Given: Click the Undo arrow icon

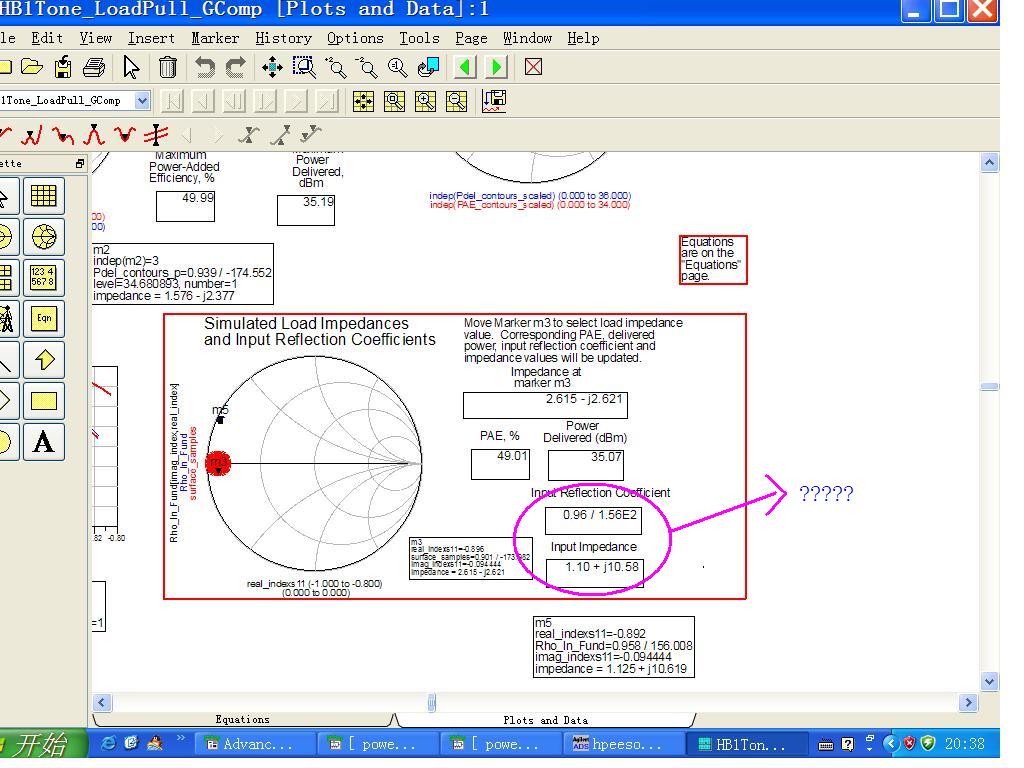Looking at the screenshot, I should pyautogui.click(x=205, y=67).
